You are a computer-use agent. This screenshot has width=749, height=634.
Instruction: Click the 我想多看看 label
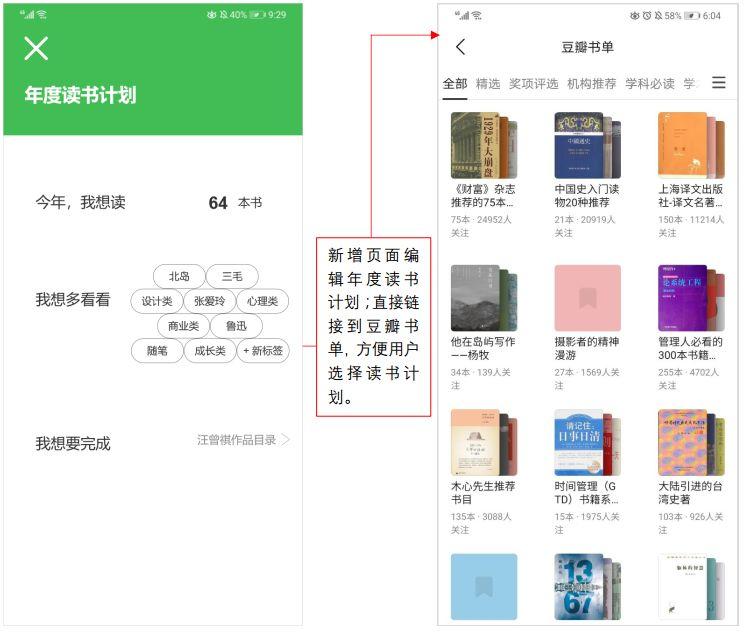point(73,300)
